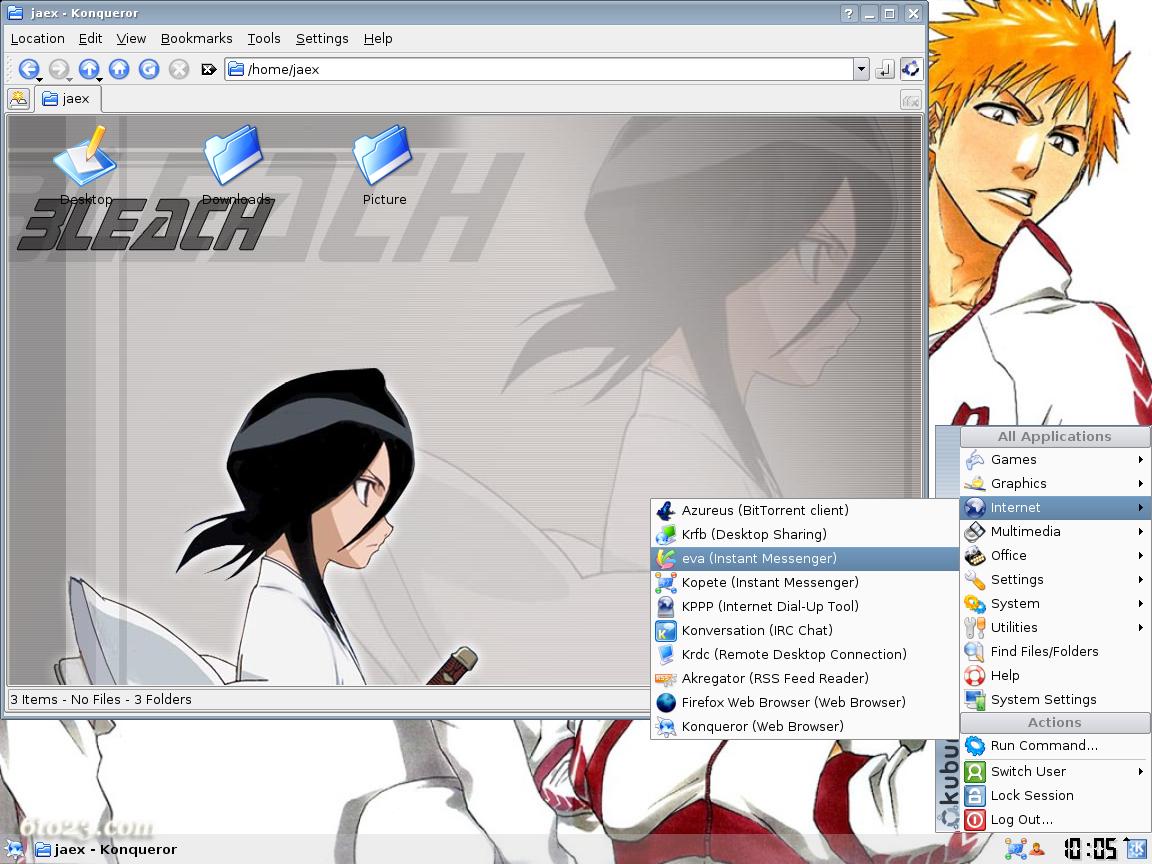The width and height of the screenshot is (1152, 864).
Task: Open the Picture folder icon
Action: point(384,167)
